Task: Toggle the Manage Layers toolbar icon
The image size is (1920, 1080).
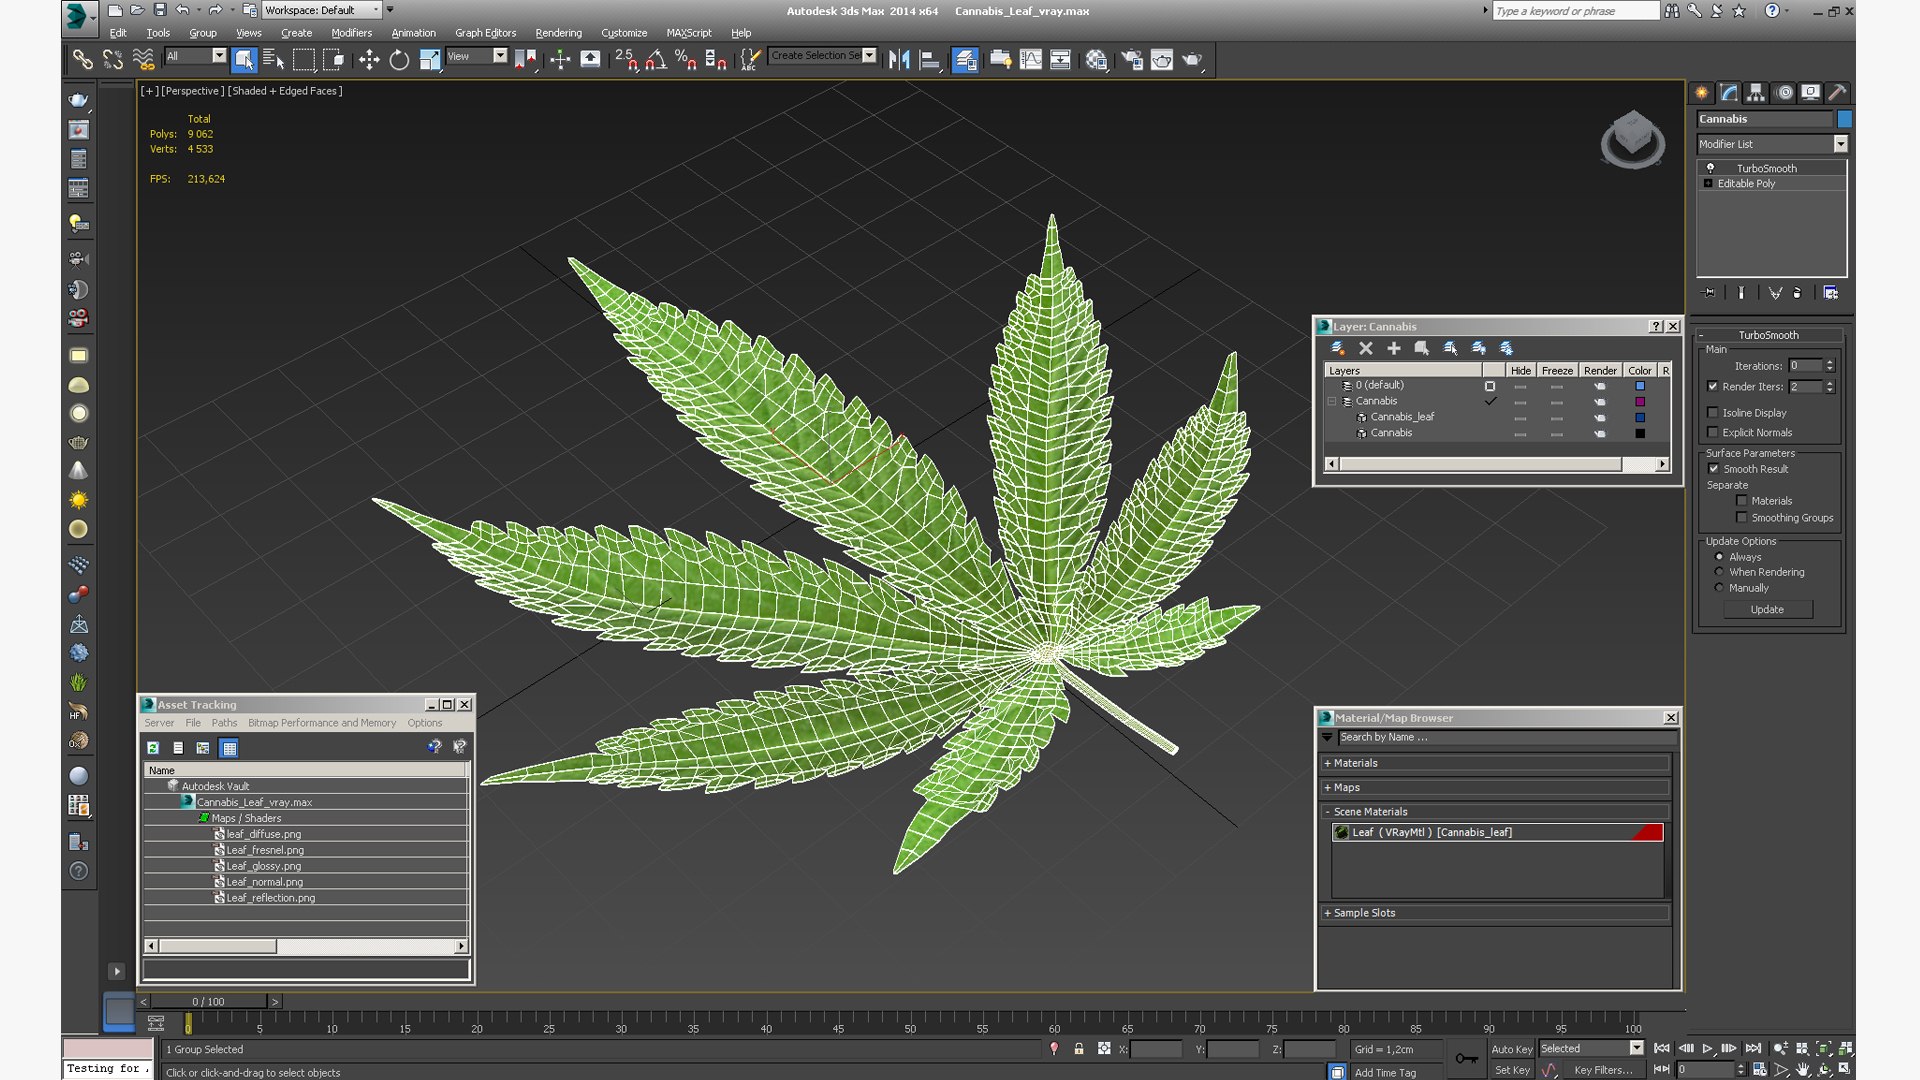Action: click(965, 60)
